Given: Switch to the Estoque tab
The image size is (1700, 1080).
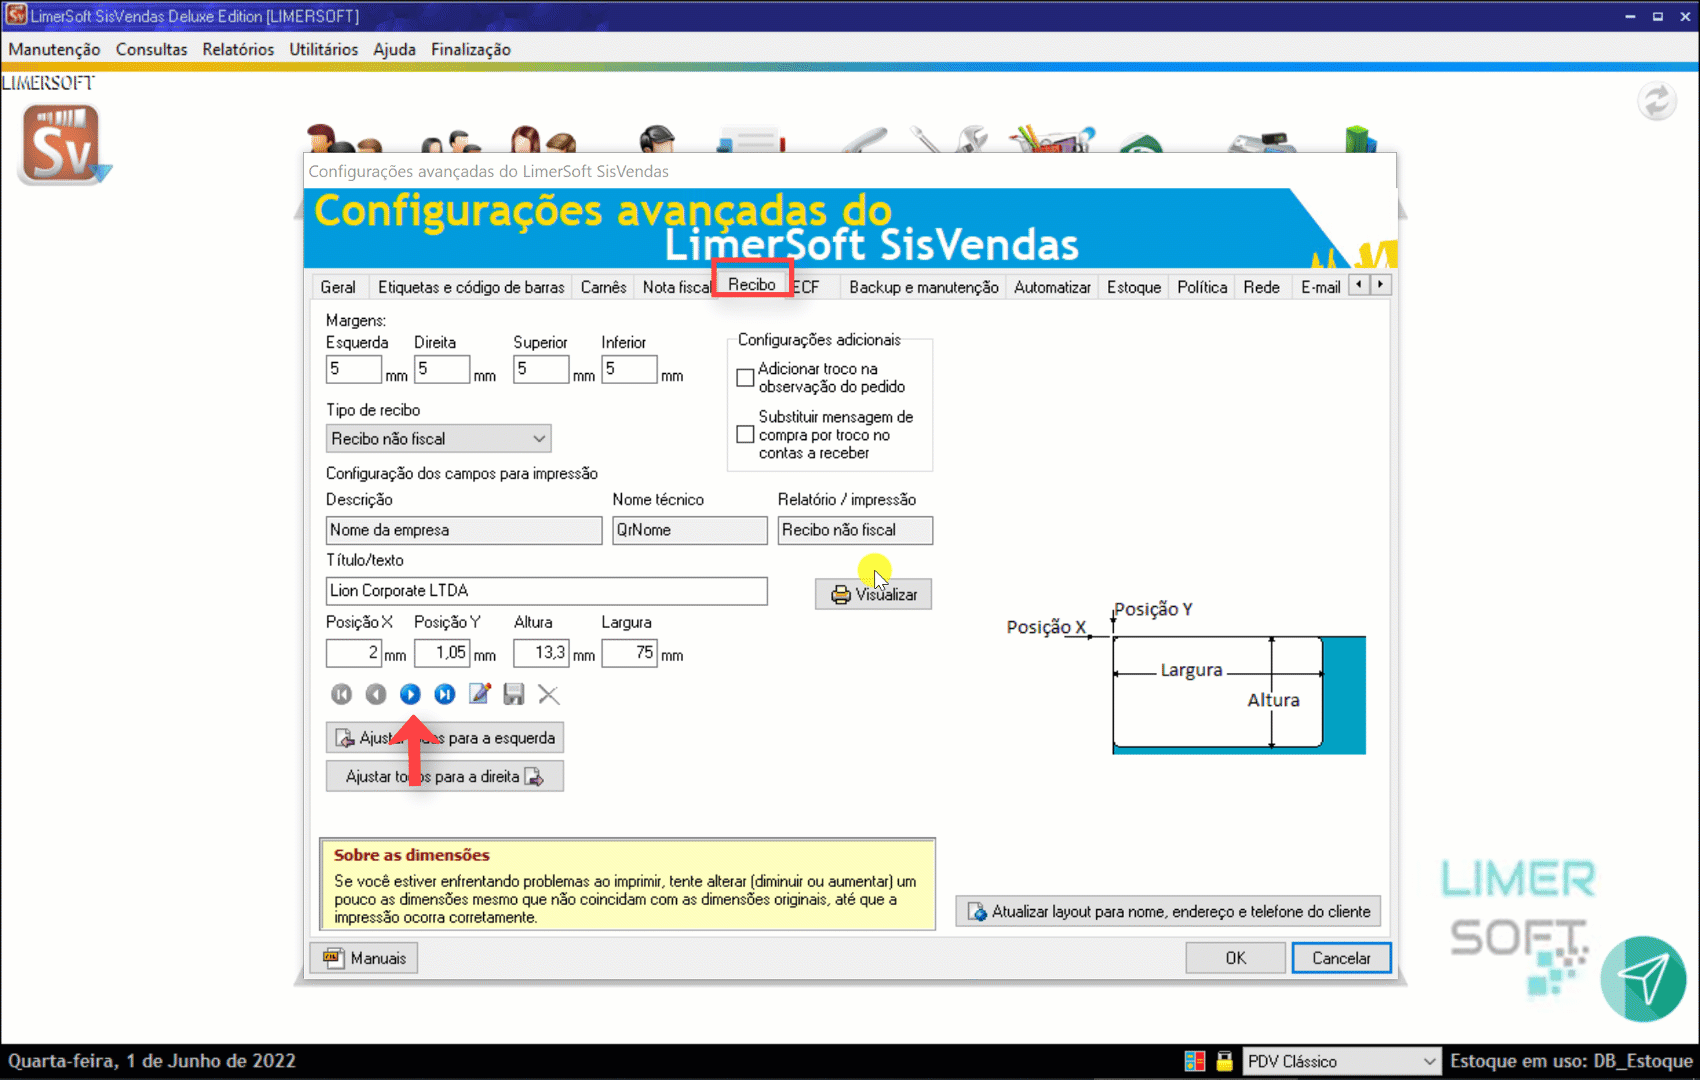Looking at the screenshot, I should pyautogui.click(x=1134, y=287).
